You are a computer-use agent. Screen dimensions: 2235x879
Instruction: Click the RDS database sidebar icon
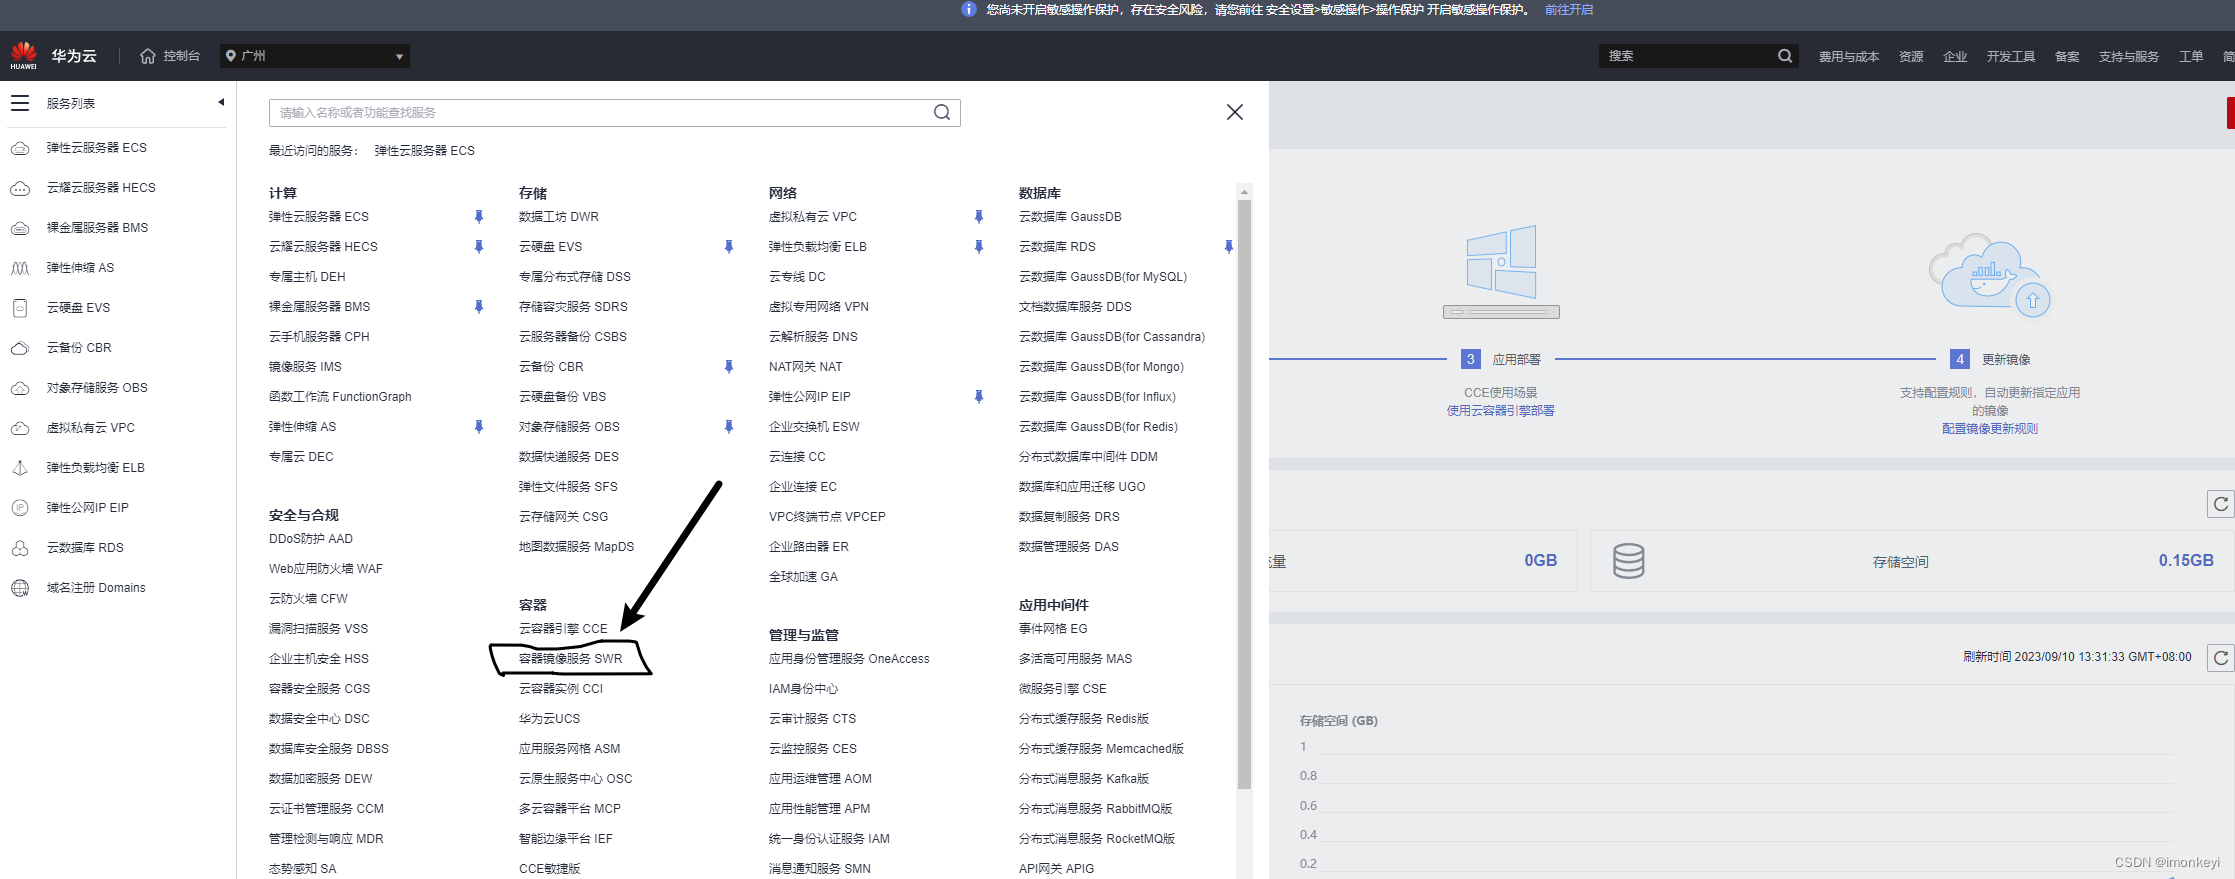[20, 548]
